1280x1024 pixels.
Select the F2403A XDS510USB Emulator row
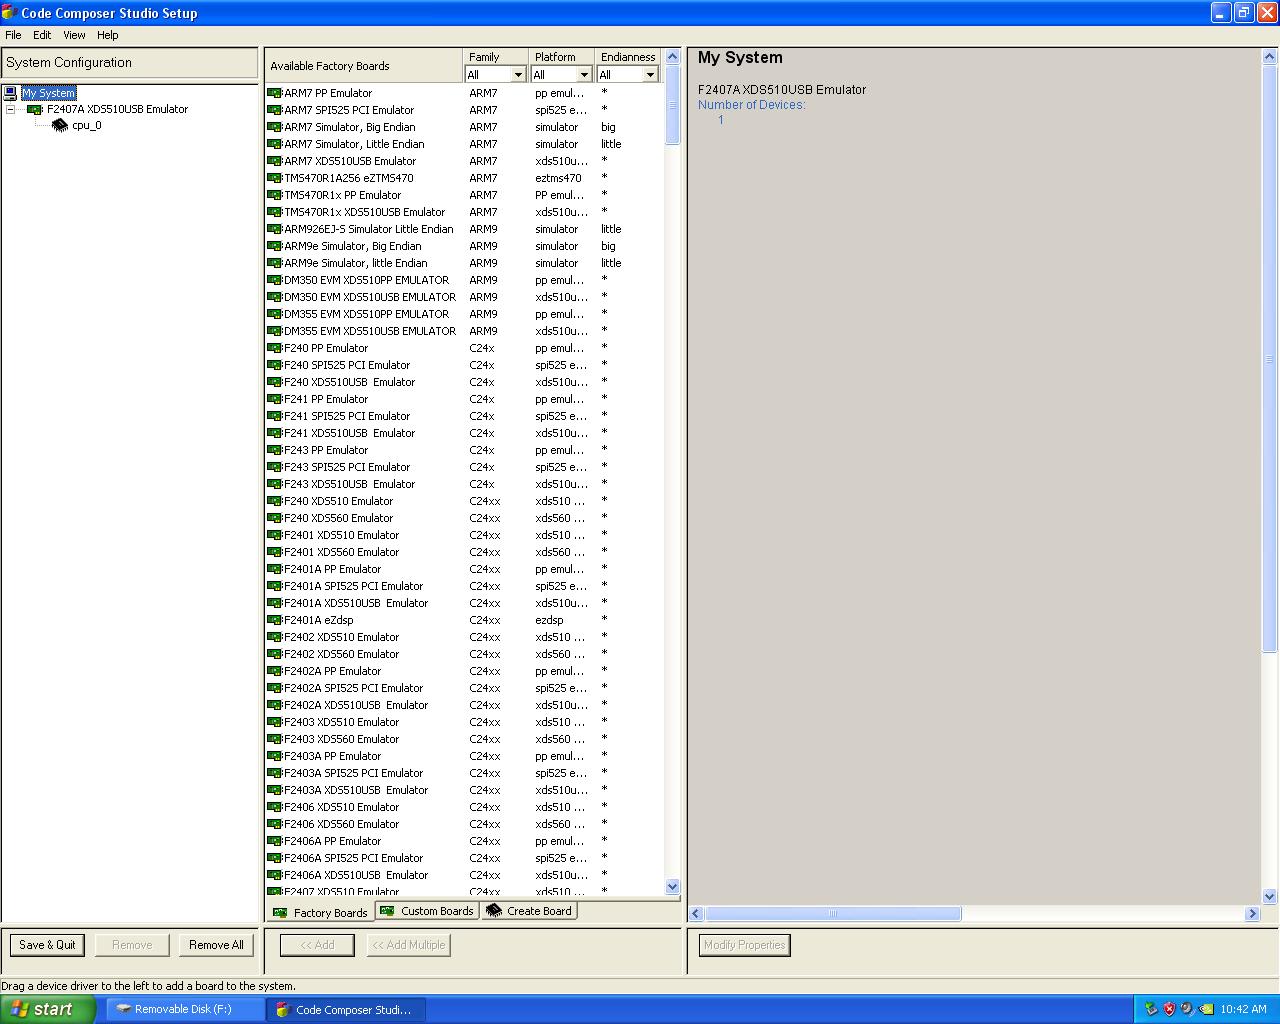(463, 790)
